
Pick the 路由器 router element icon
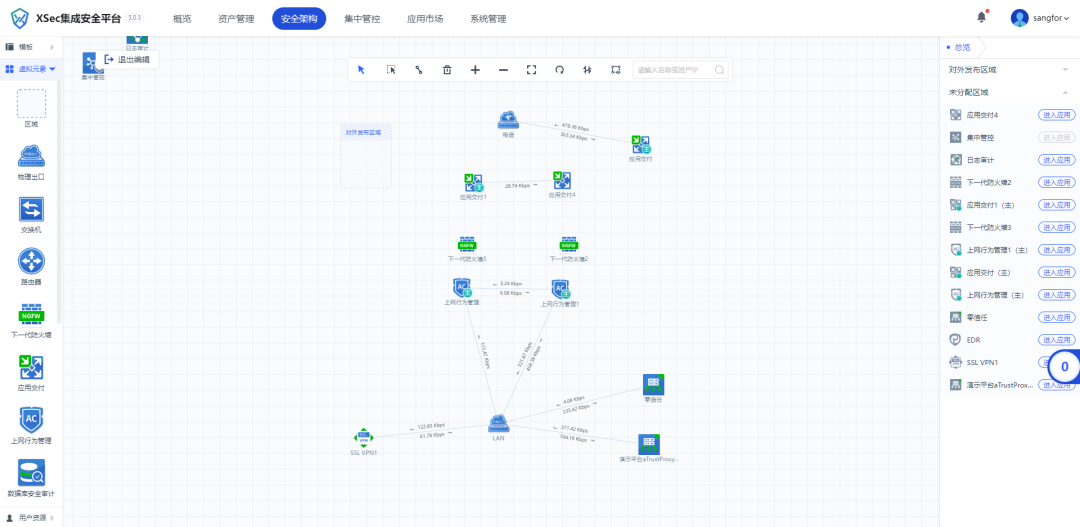(31, 262)
